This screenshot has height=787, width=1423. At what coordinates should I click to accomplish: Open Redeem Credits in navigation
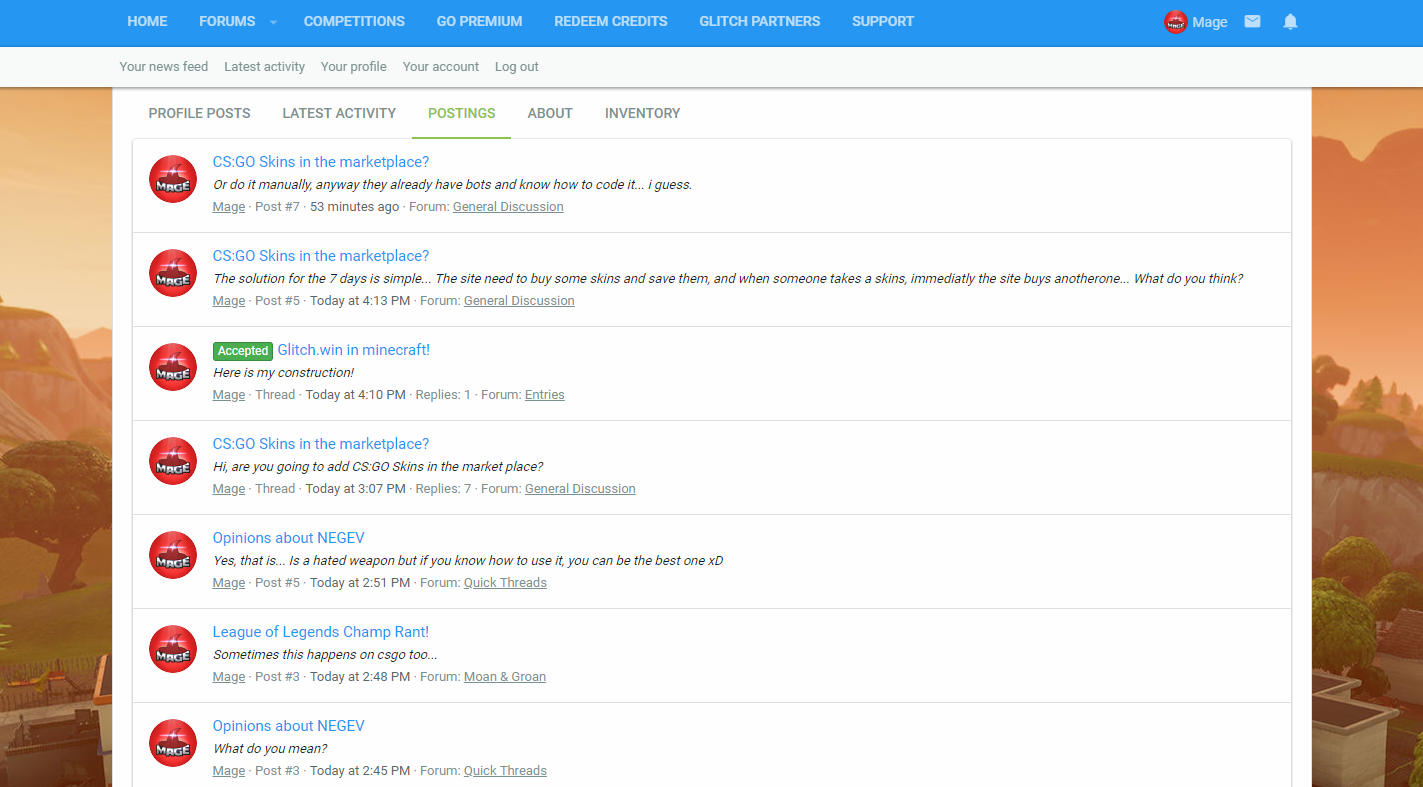pos(610,21)
